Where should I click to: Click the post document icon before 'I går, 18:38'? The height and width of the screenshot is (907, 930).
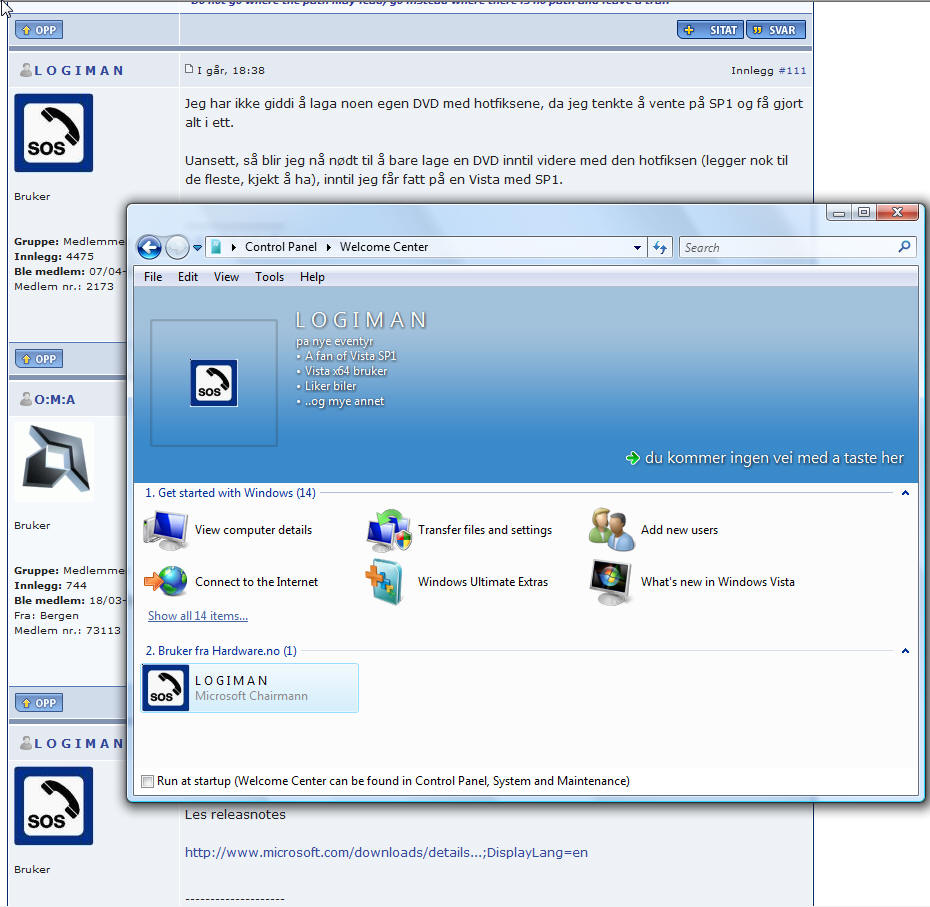189,69
